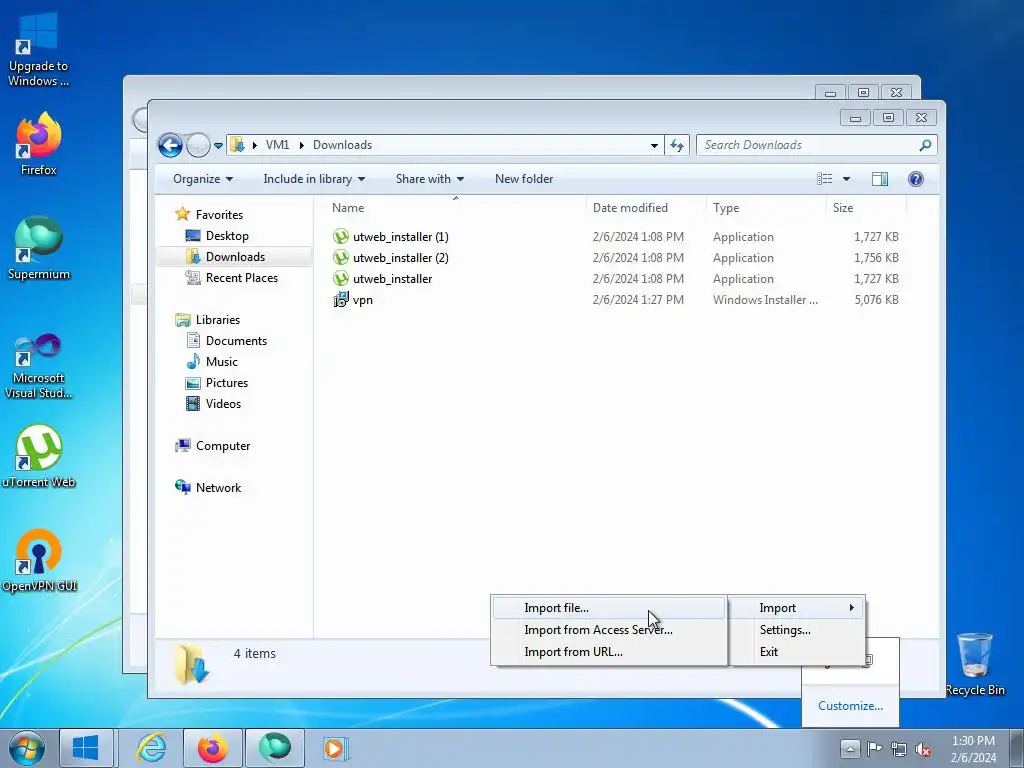Click the Action Center flag tray icon
The image size is (1024, 768).
tap(874, 749)
